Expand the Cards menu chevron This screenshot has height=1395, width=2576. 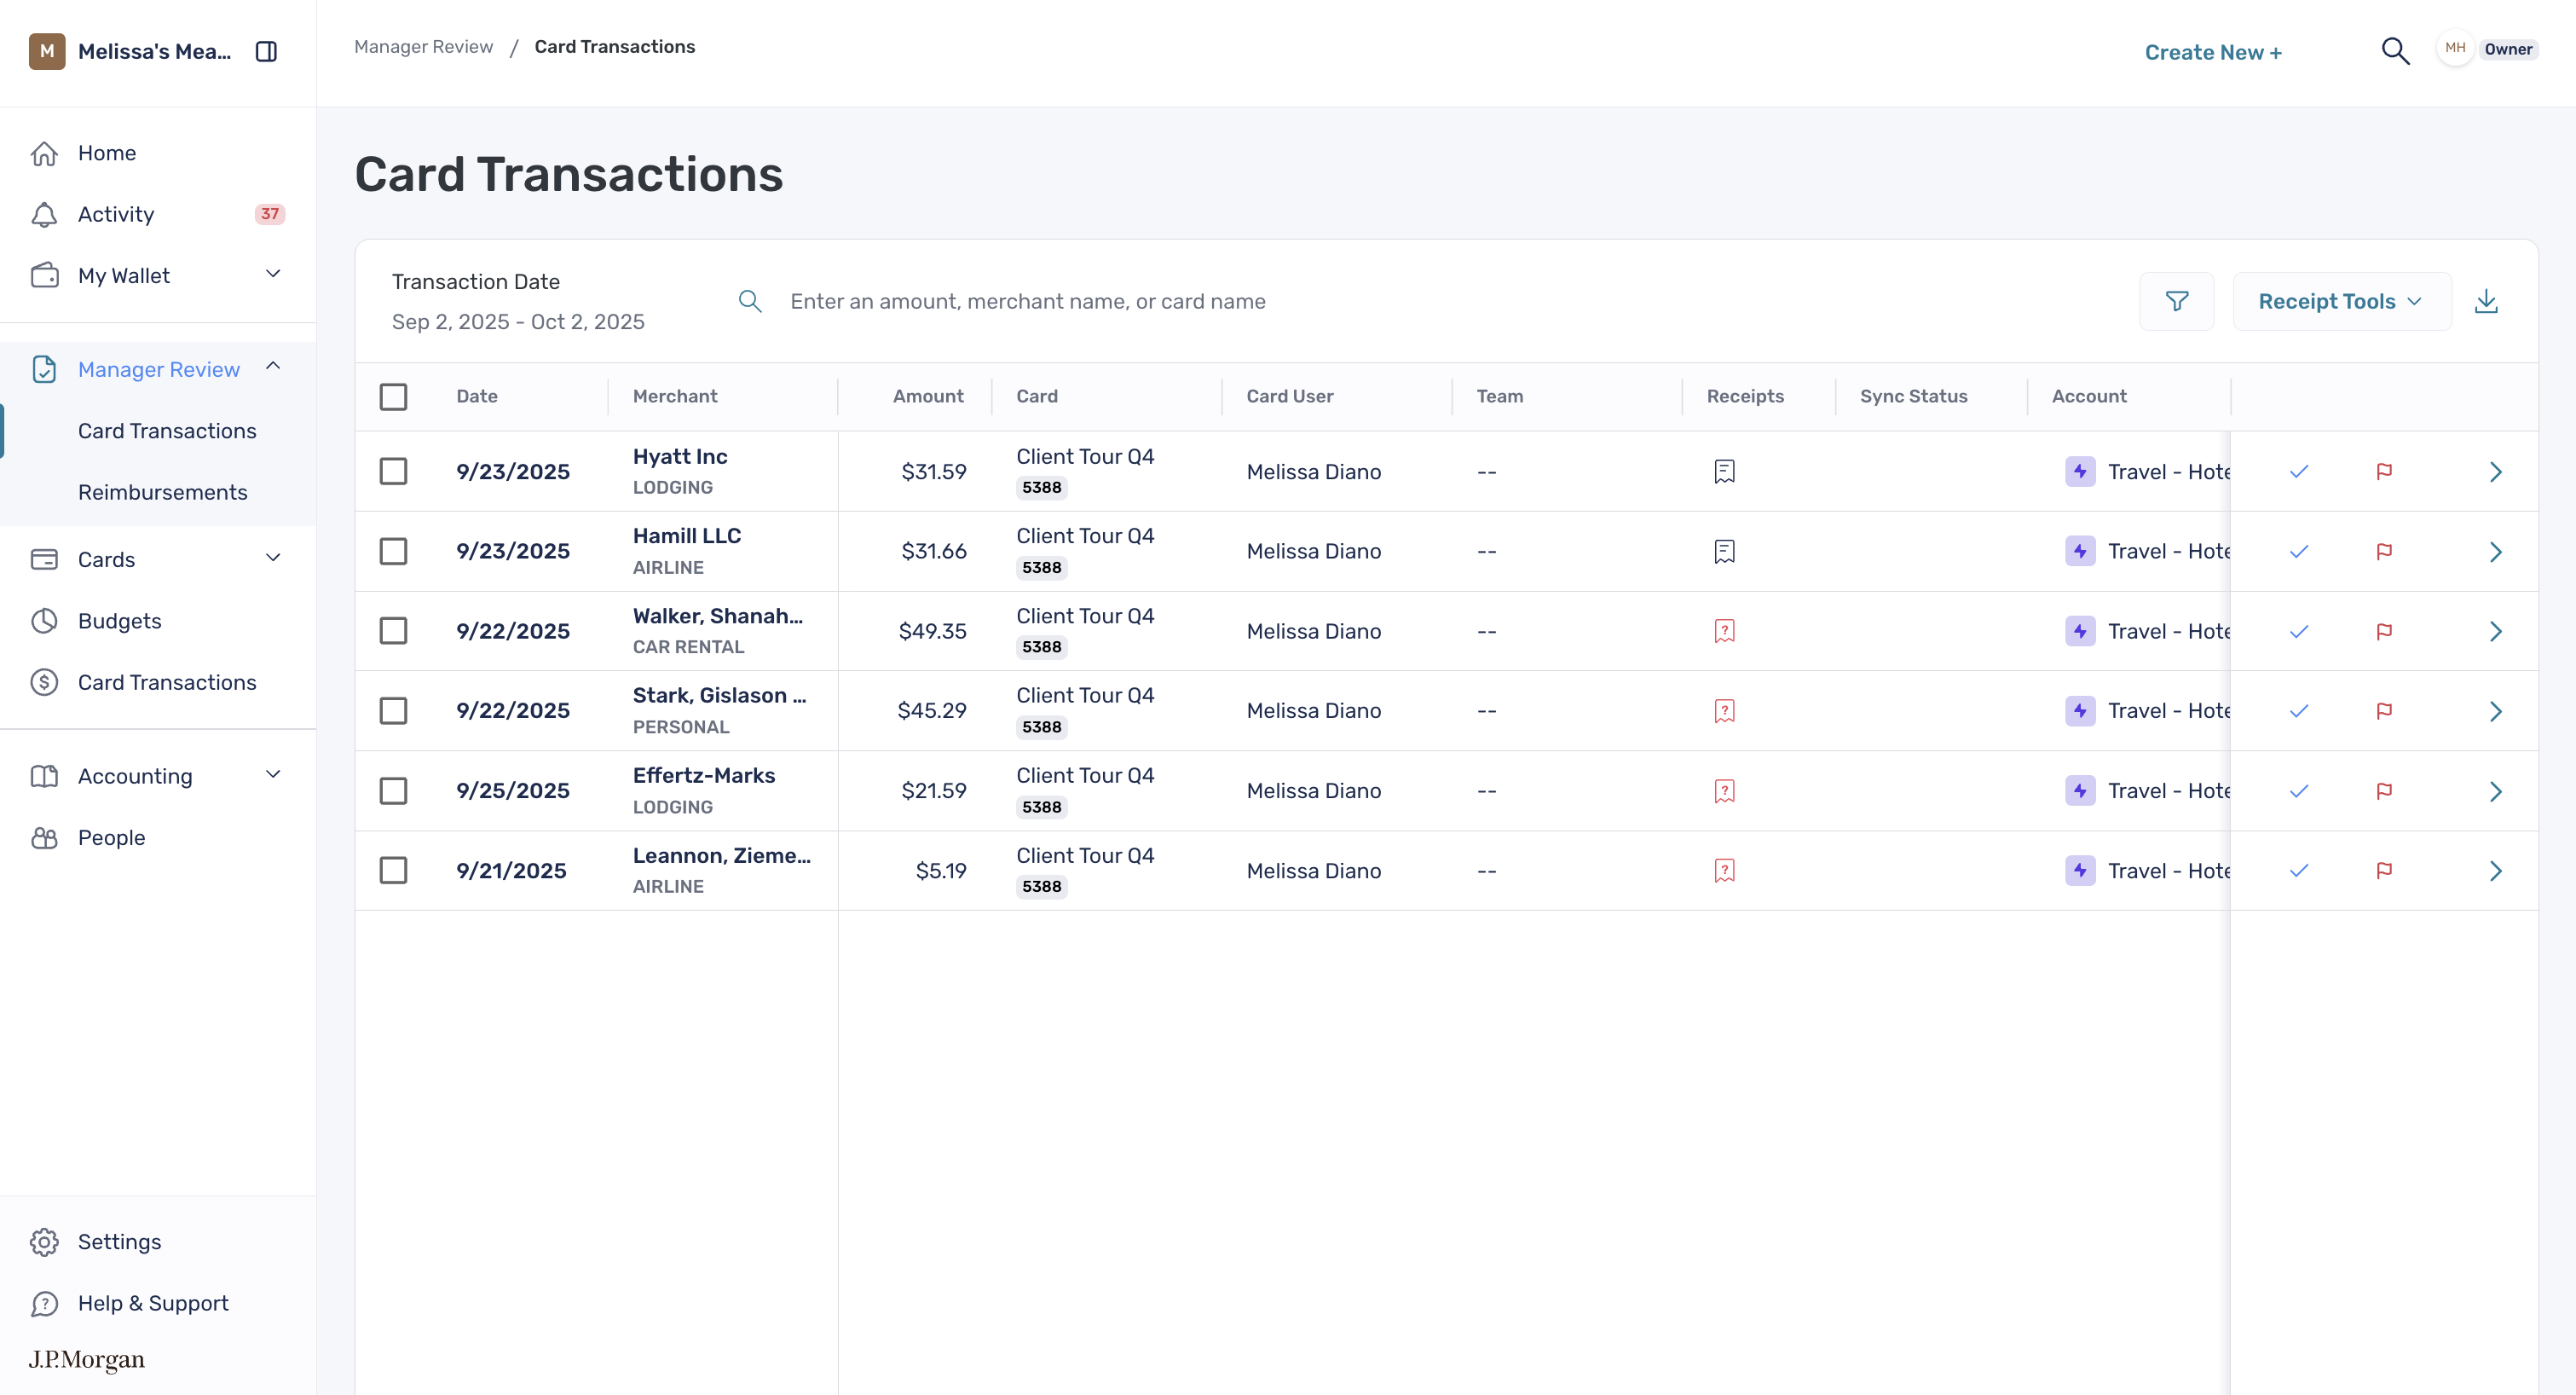273,558
